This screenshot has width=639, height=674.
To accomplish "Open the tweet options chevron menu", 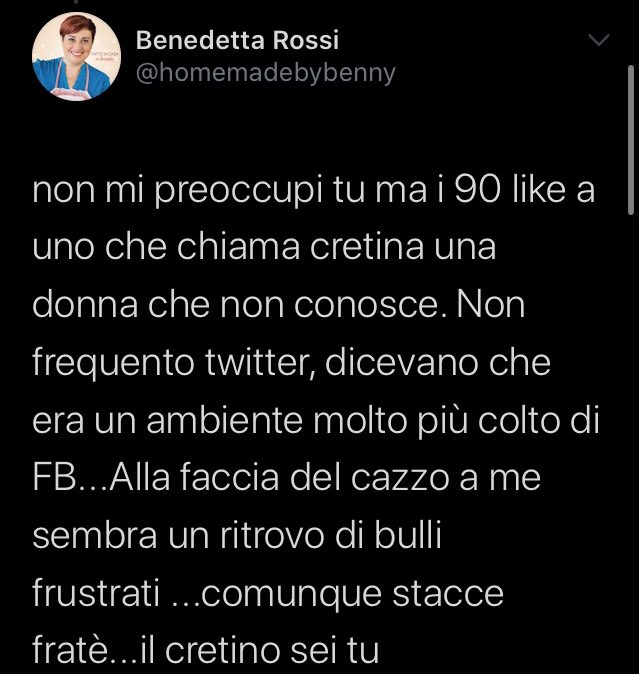I will coord(600,41).
